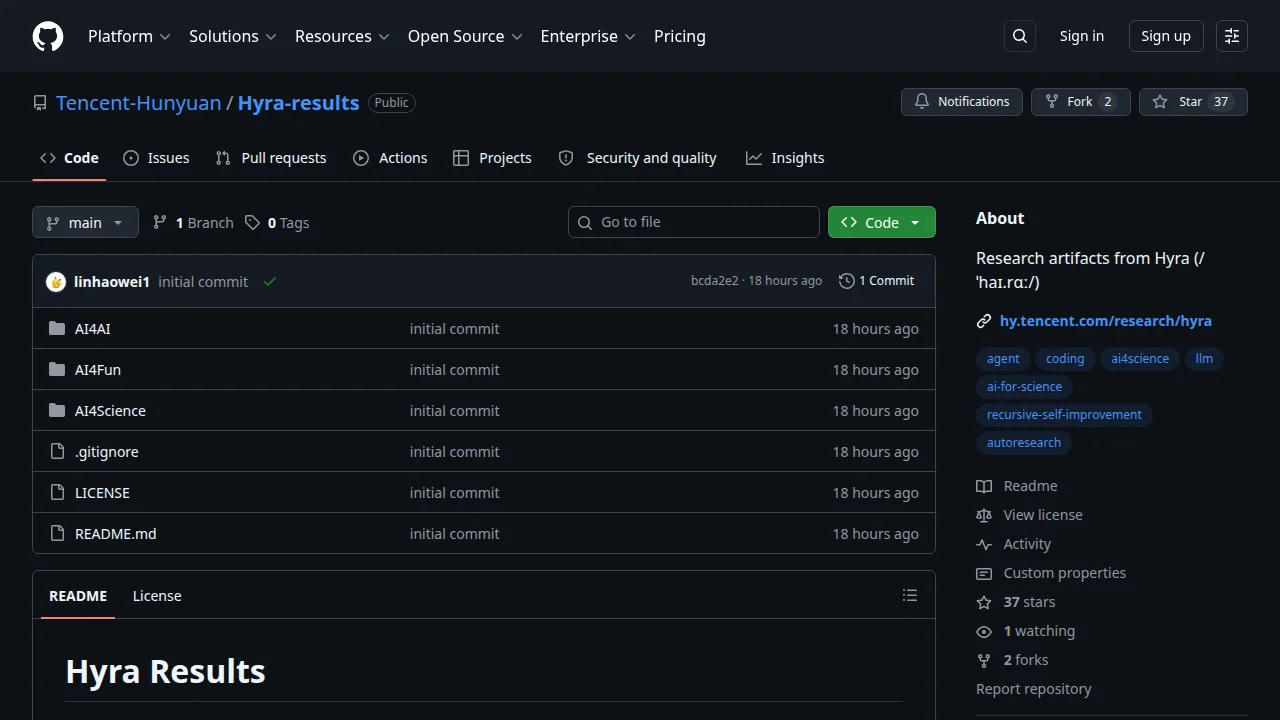Open the GitHub homepage logo
The image size is (1280, 720).
point(48,36)
